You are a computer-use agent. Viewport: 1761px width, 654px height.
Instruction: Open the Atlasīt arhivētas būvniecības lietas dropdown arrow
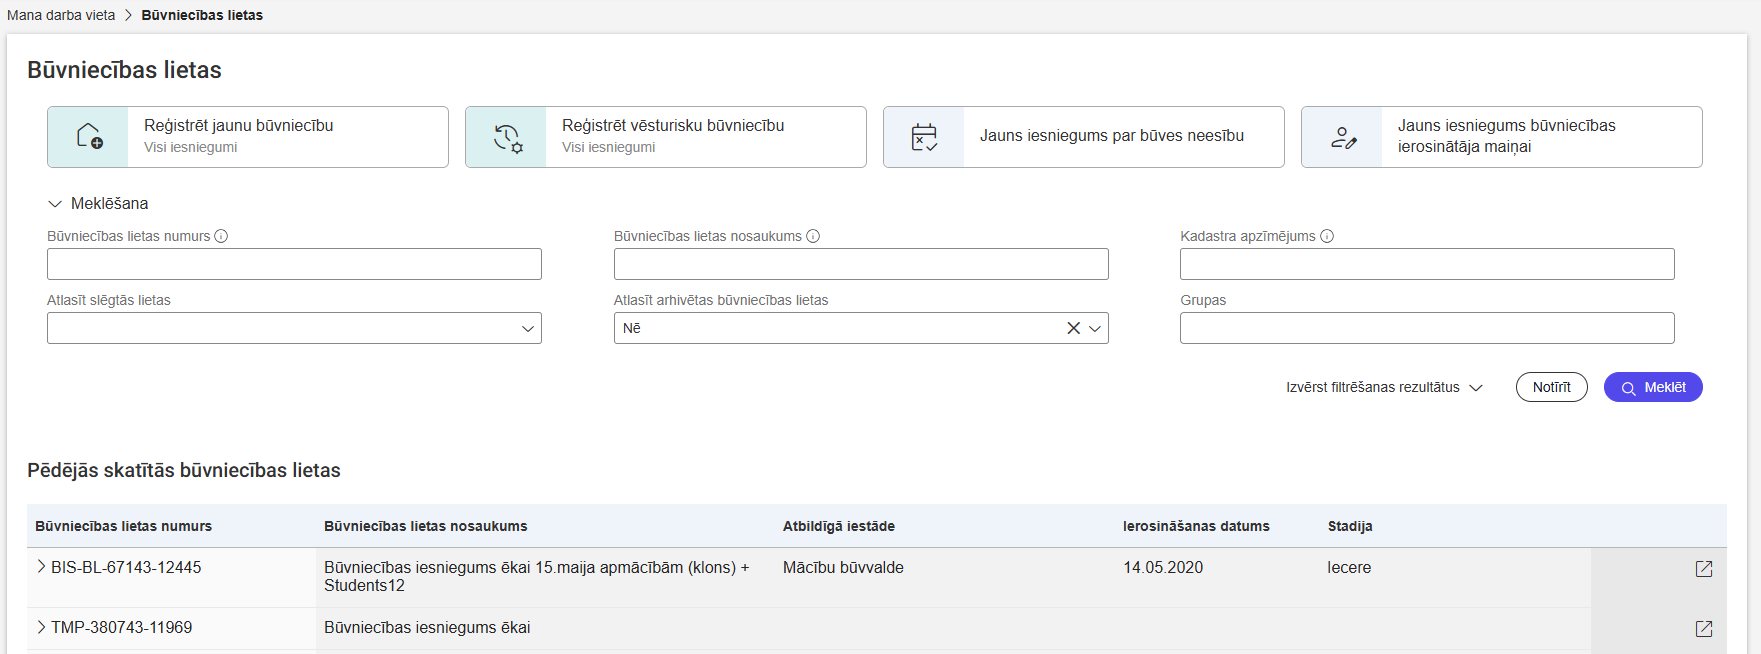pyautogui.click(x=1095, y=328)
